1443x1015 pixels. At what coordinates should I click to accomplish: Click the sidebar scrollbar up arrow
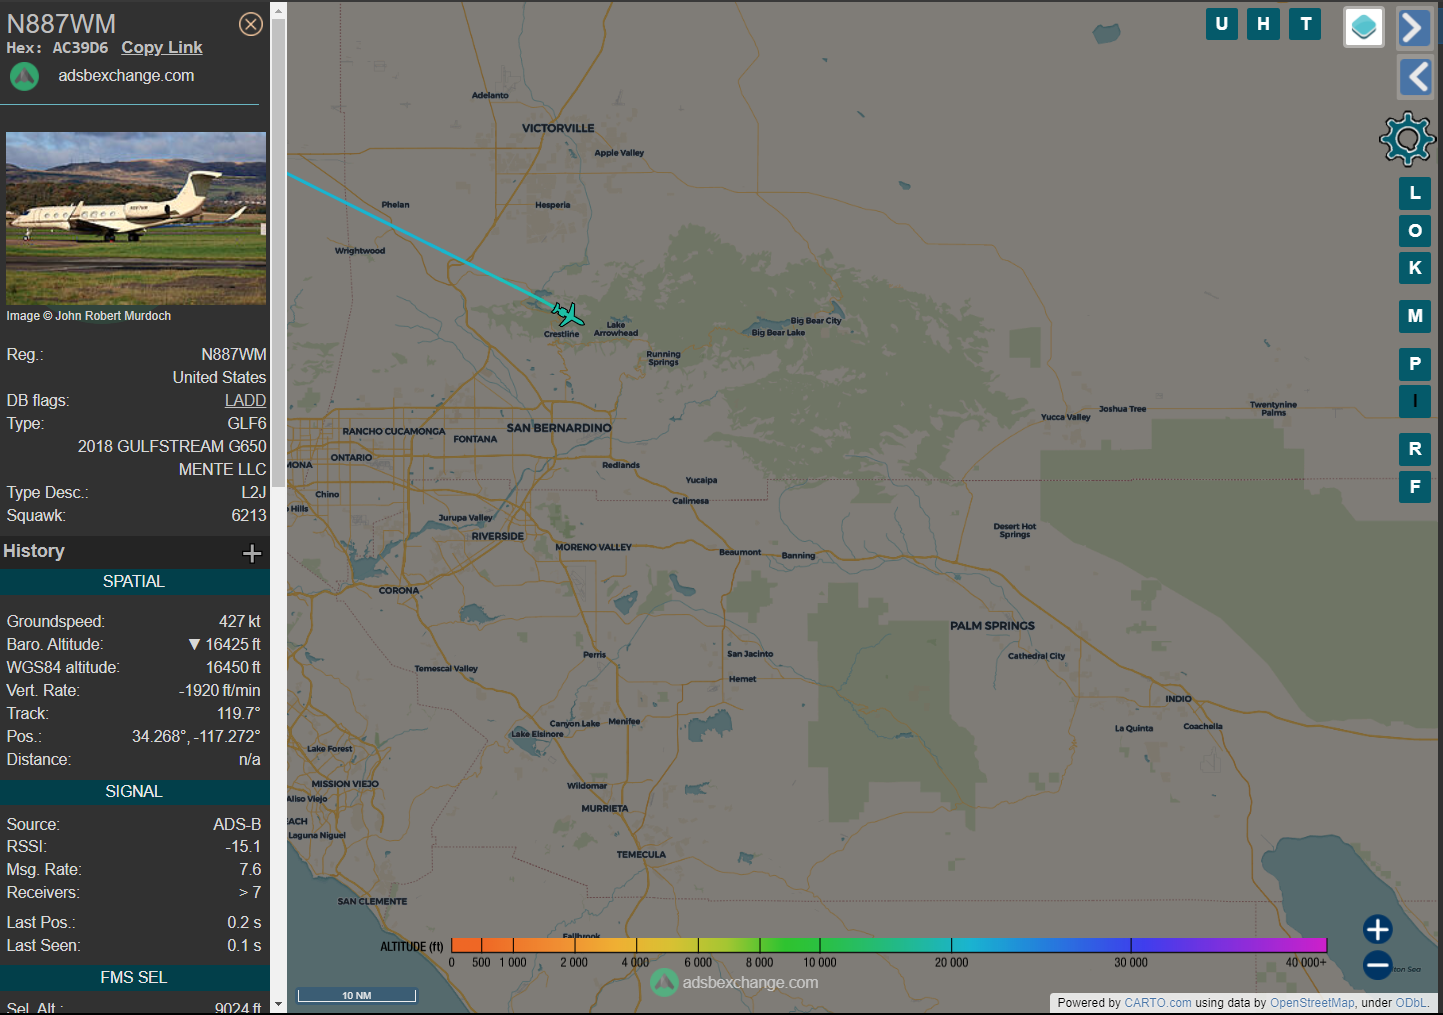click(x=278, y=10)
